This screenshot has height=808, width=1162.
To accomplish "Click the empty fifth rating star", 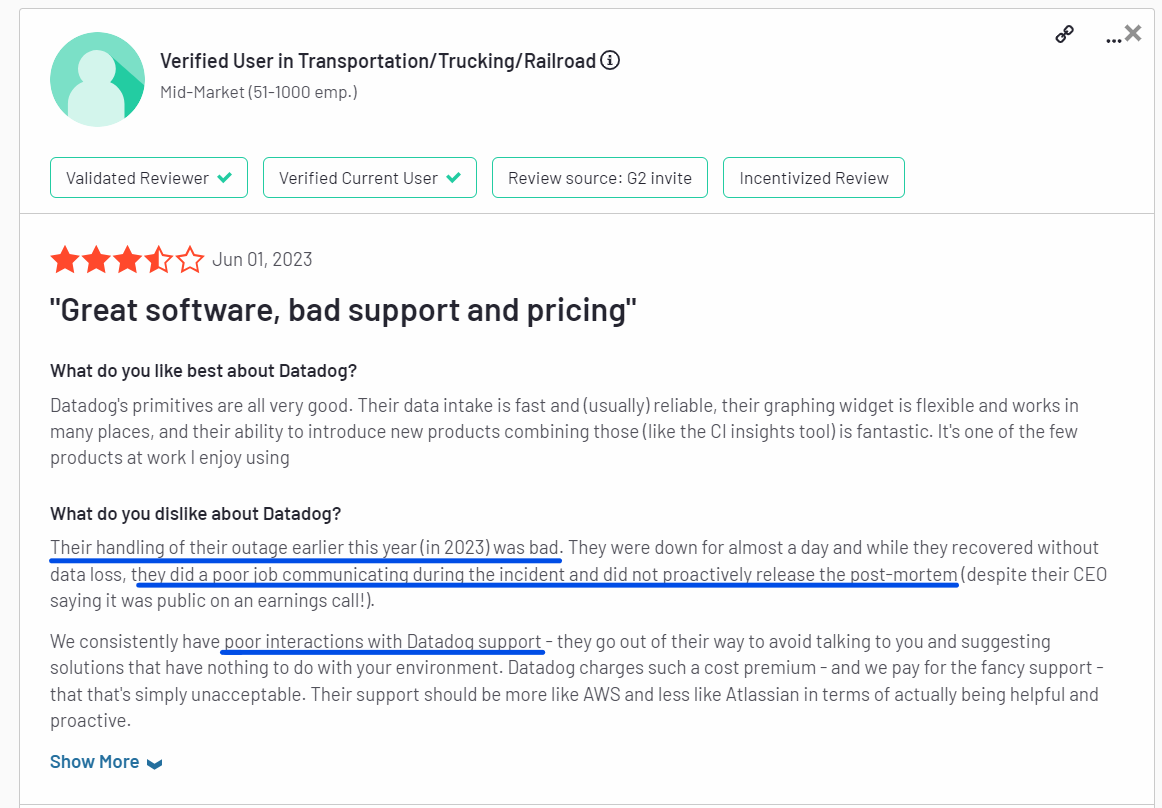I will [x=190, y=261].
